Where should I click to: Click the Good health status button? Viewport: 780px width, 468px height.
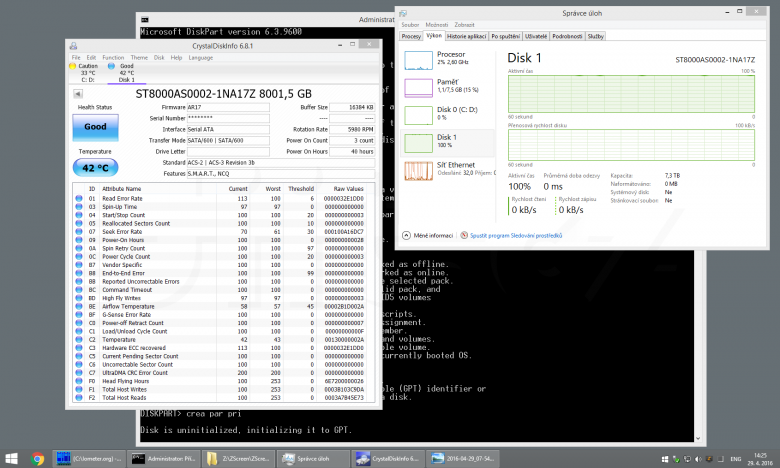(x=96, y=127)
